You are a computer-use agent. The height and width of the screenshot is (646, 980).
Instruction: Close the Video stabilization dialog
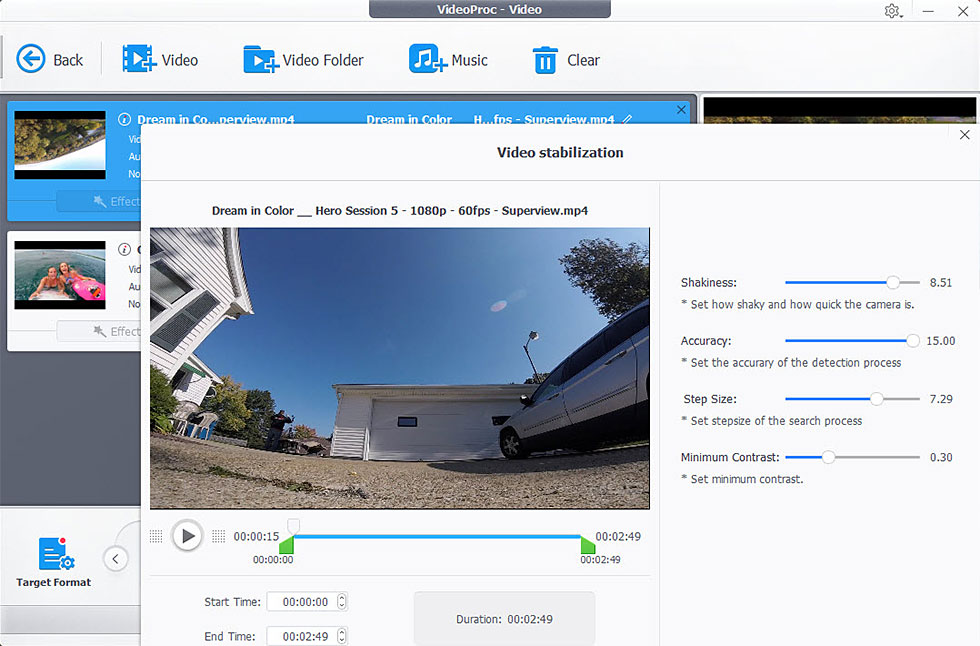[x=964, y=134]
